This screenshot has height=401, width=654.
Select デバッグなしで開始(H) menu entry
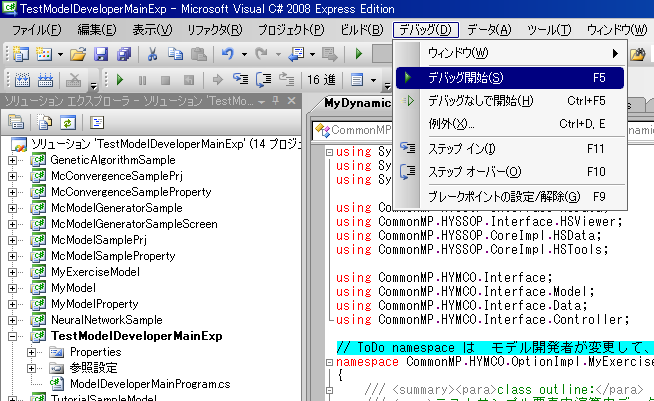pos(510,101)
